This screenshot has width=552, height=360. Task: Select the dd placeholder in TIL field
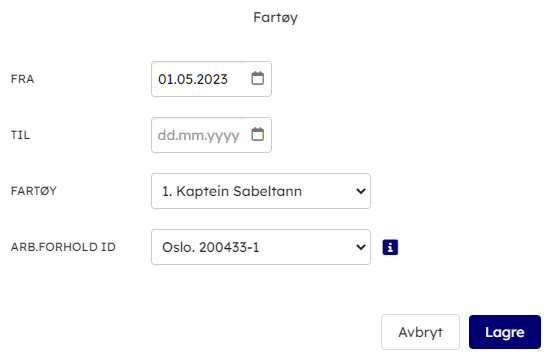[165, 135]
